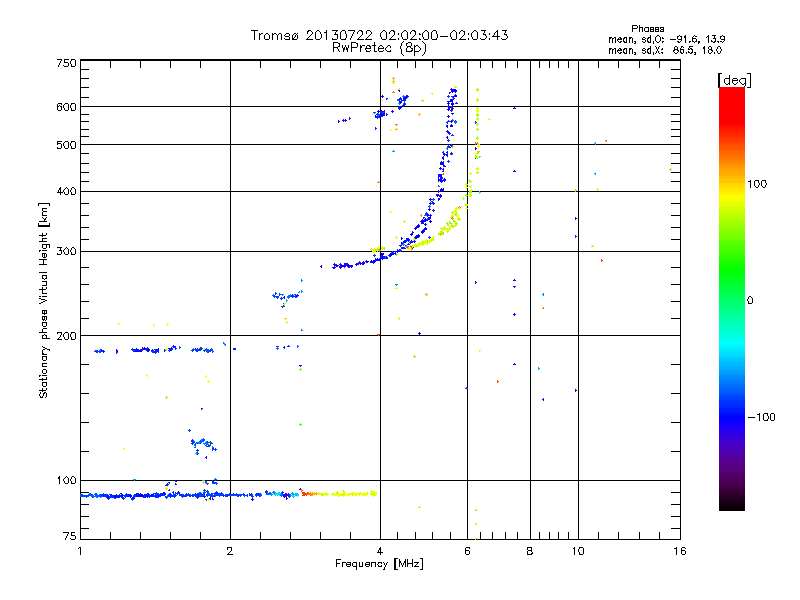Viewport: 800px width, 600px height.
Task: Click the phase colorbar
Action: pyautogui.click(x=732, y=298)
